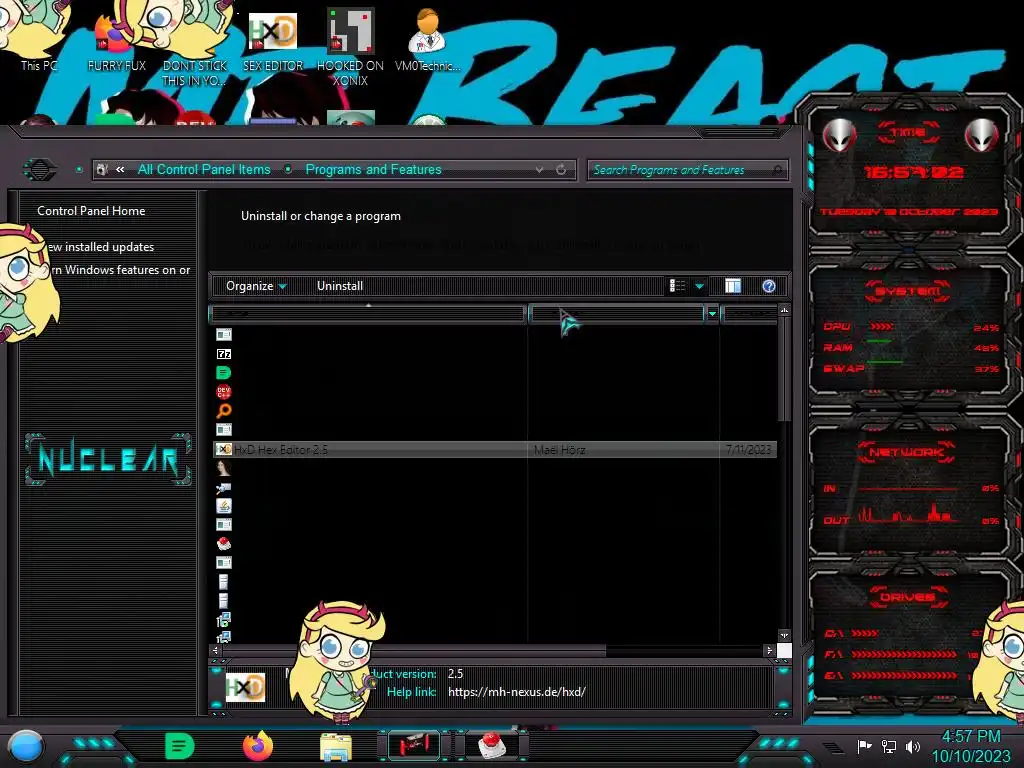The width and height of the screenshot is (1024, 768).
Task: Open the Publisher column filter dropdown arrow
Action: 712,314
